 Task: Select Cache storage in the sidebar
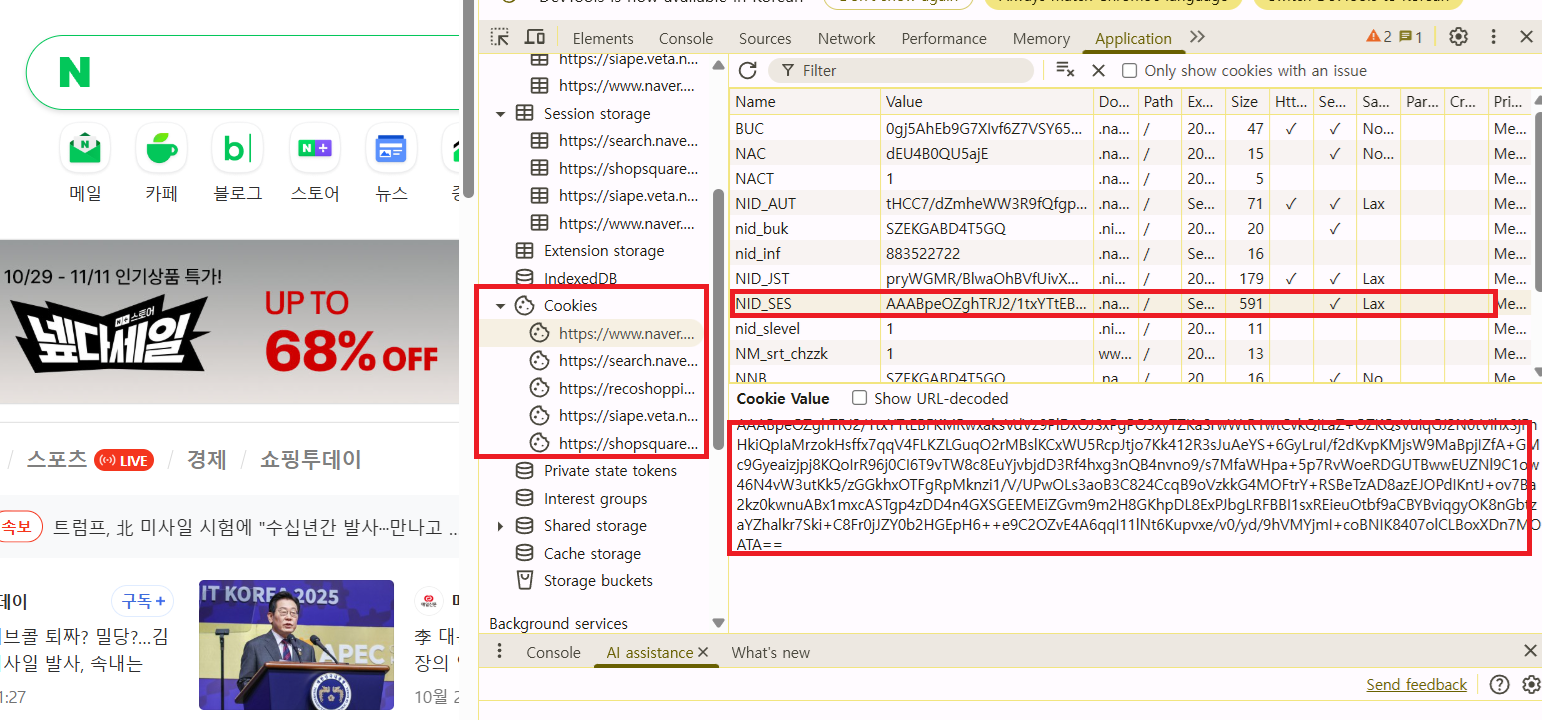coord(591,553)
